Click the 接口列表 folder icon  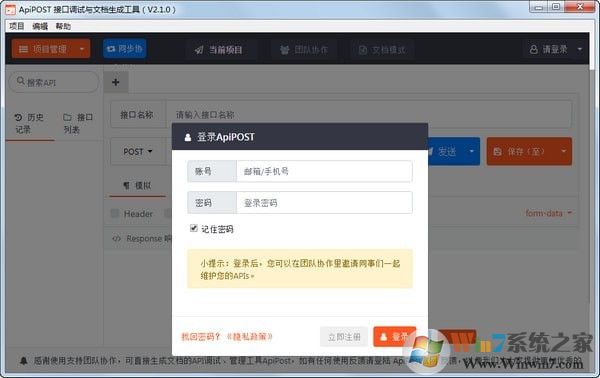pos(67,117)
